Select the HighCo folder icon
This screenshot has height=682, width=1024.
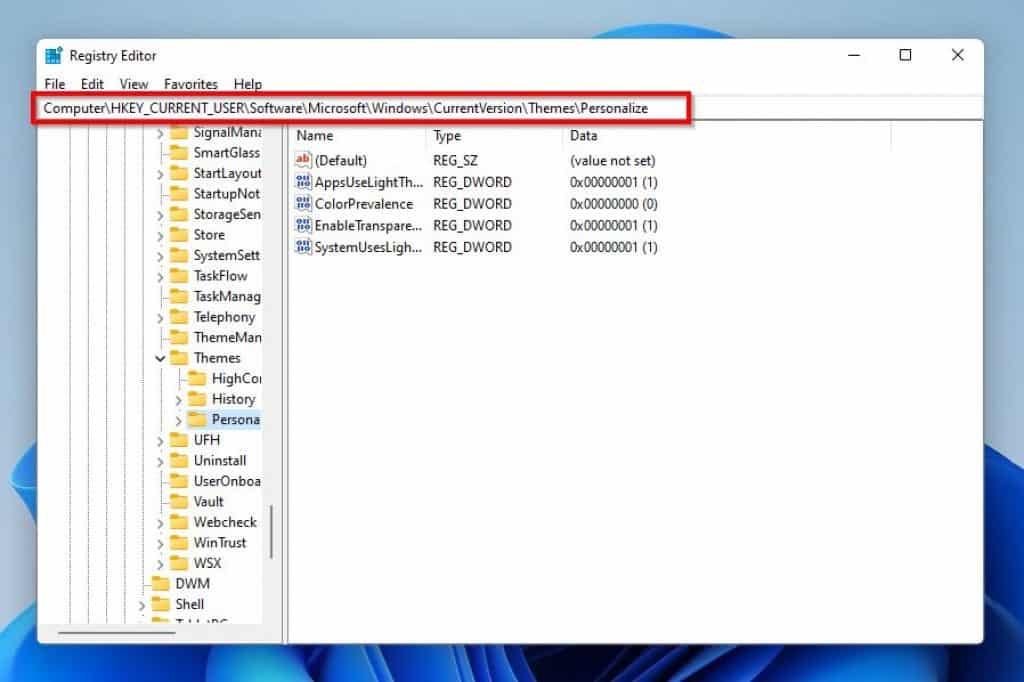coord(197,378)
